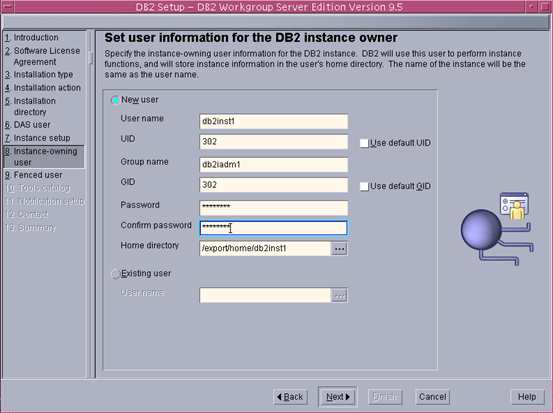Open step 5 Installation directory

[x=30, y=107]
